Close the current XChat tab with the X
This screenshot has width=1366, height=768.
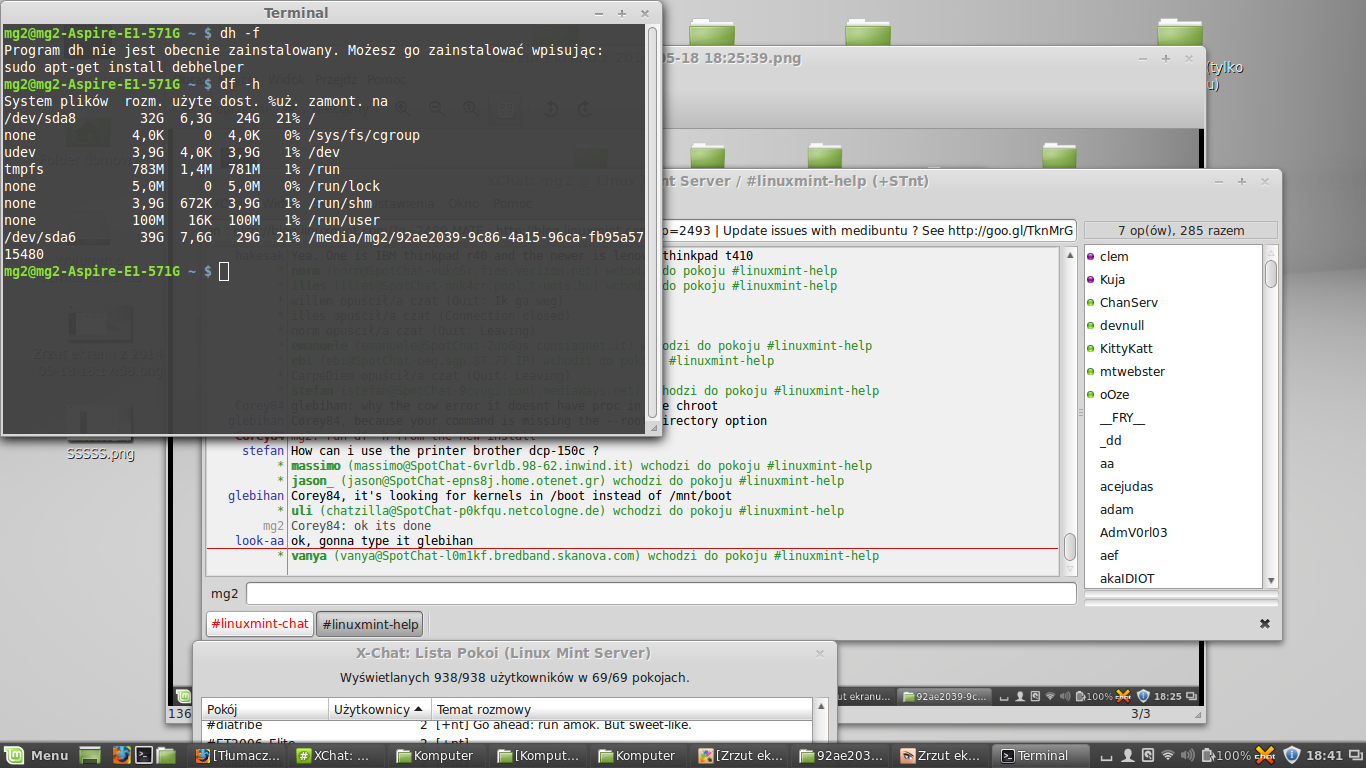click(1264, 624)
